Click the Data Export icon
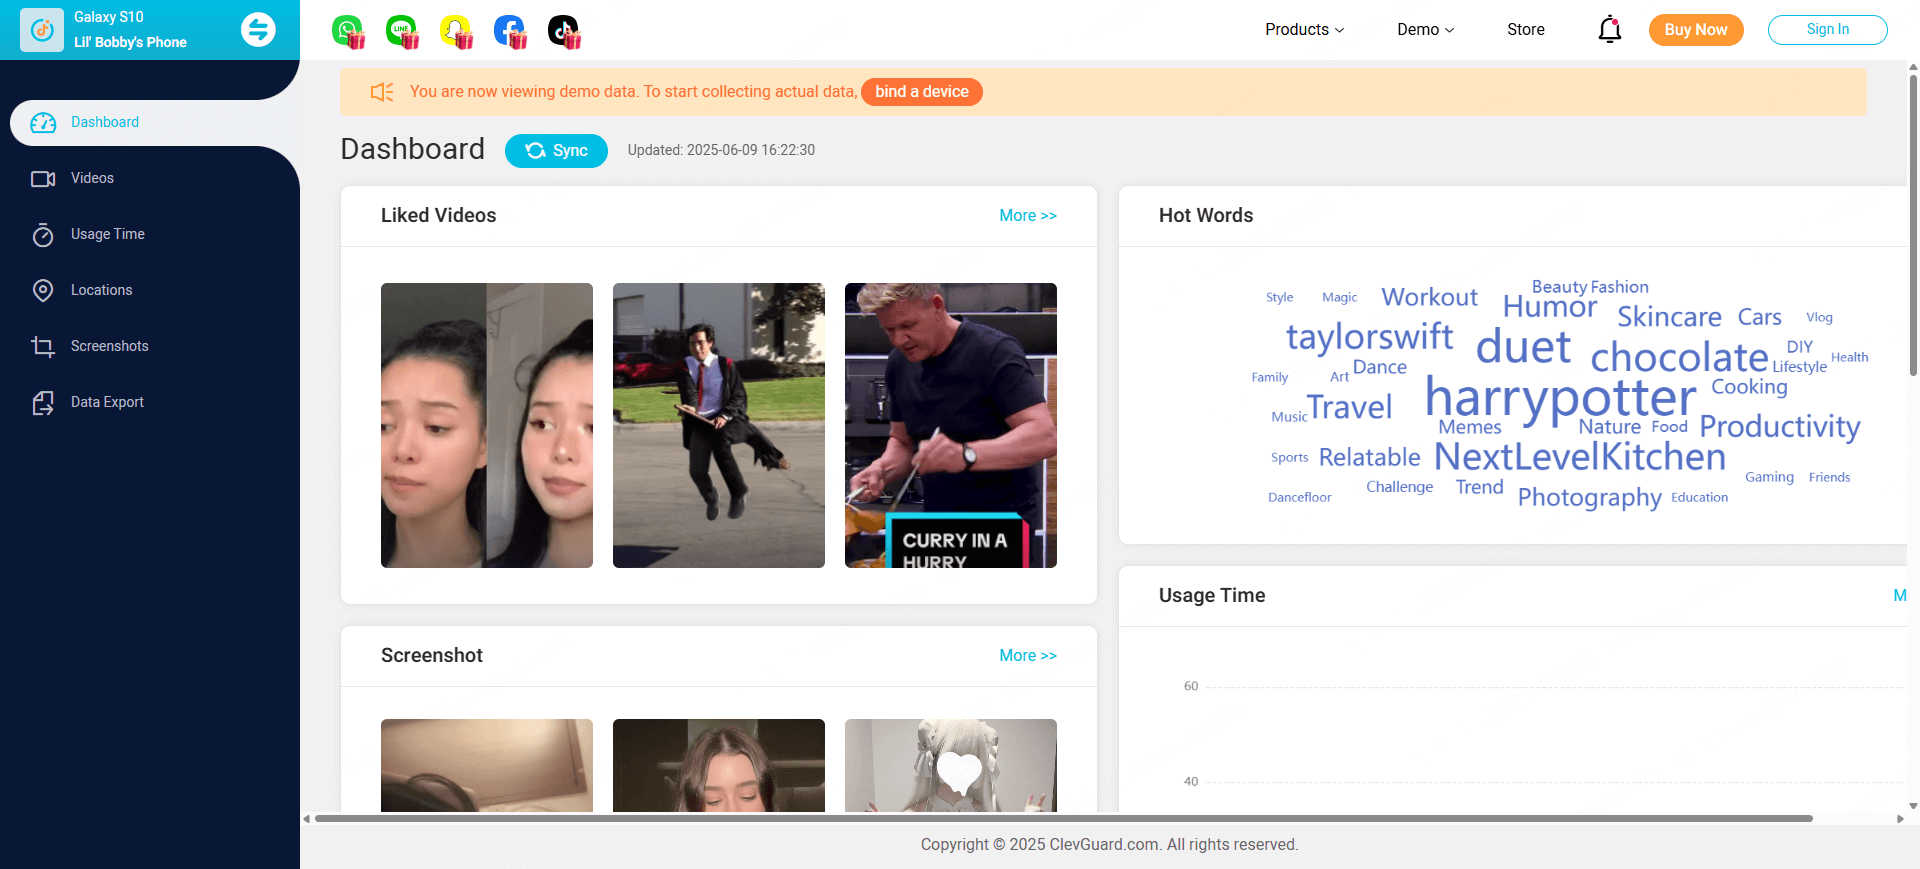The image size is (1920, 869). [x=43, y=402]
